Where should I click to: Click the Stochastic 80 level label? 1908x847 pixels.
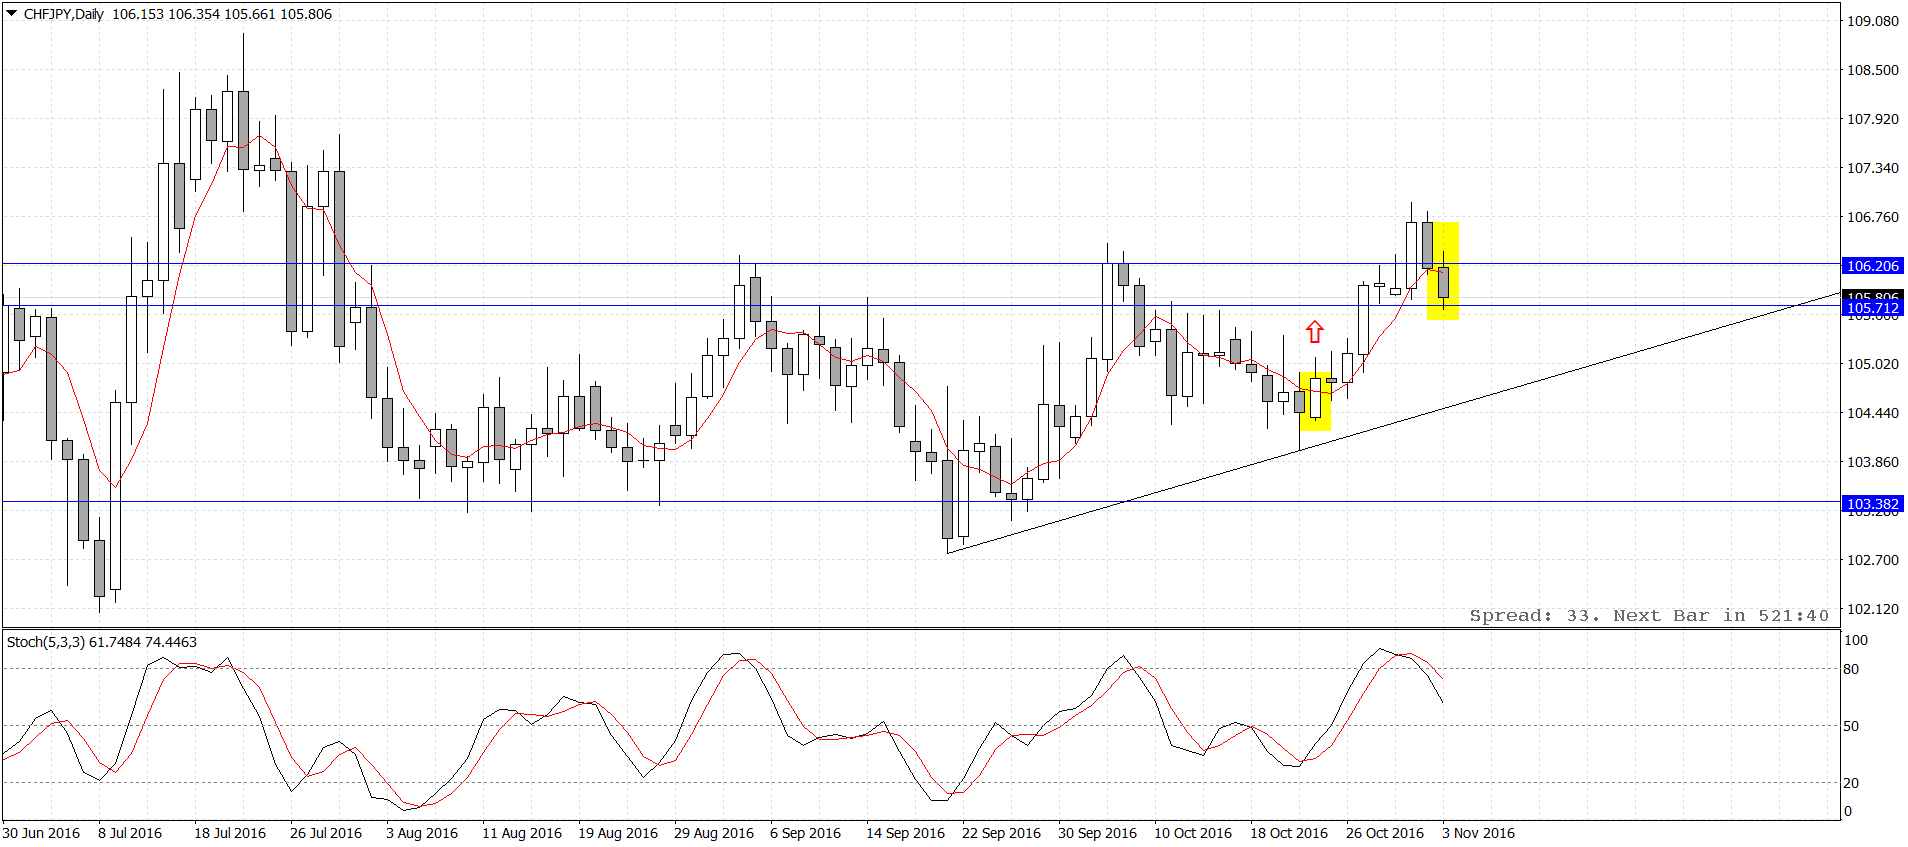(x=1852, y=669)
